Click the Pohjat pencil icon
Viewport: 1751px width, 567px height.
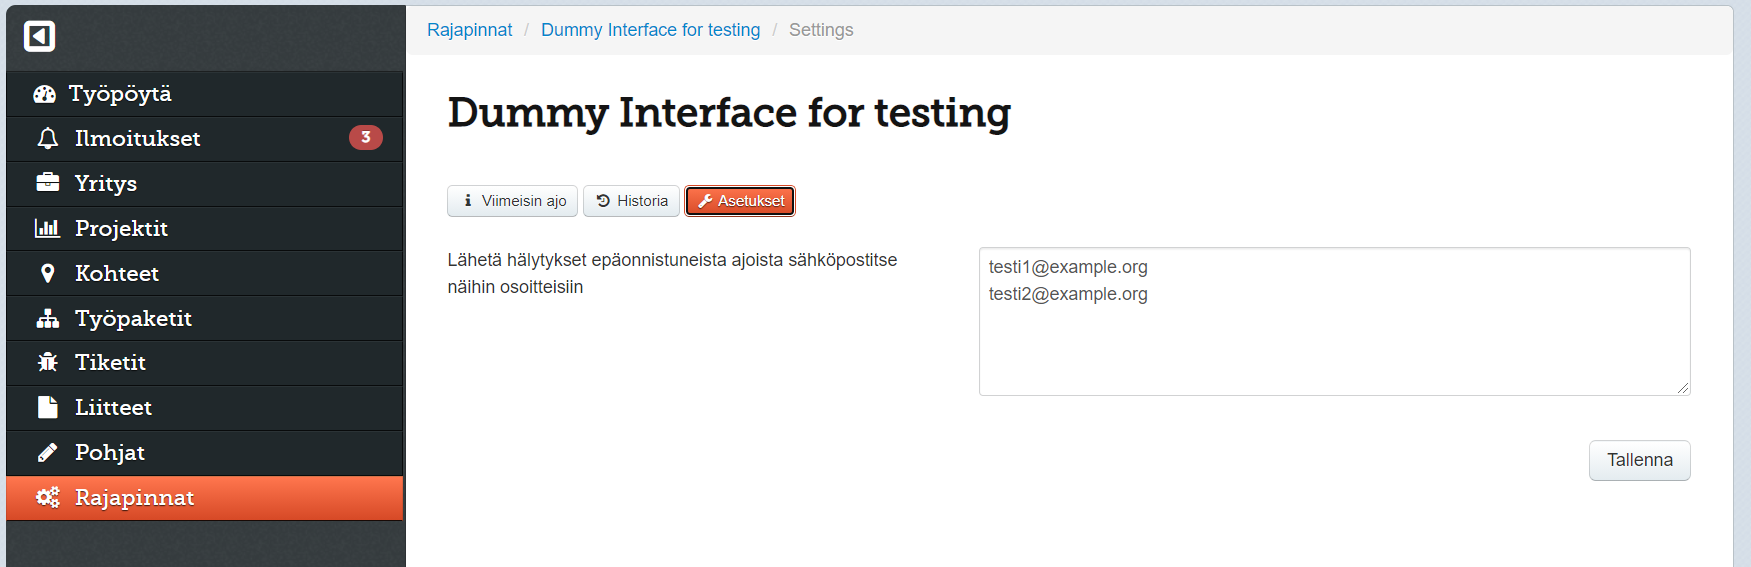[x=47, y=452]
